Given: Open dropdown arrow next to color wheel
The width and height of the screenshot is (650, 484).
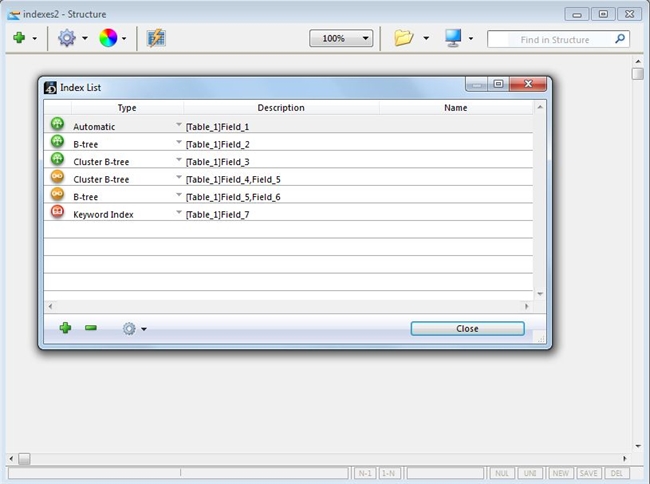Looking at the screenshot, I should 124,39.
